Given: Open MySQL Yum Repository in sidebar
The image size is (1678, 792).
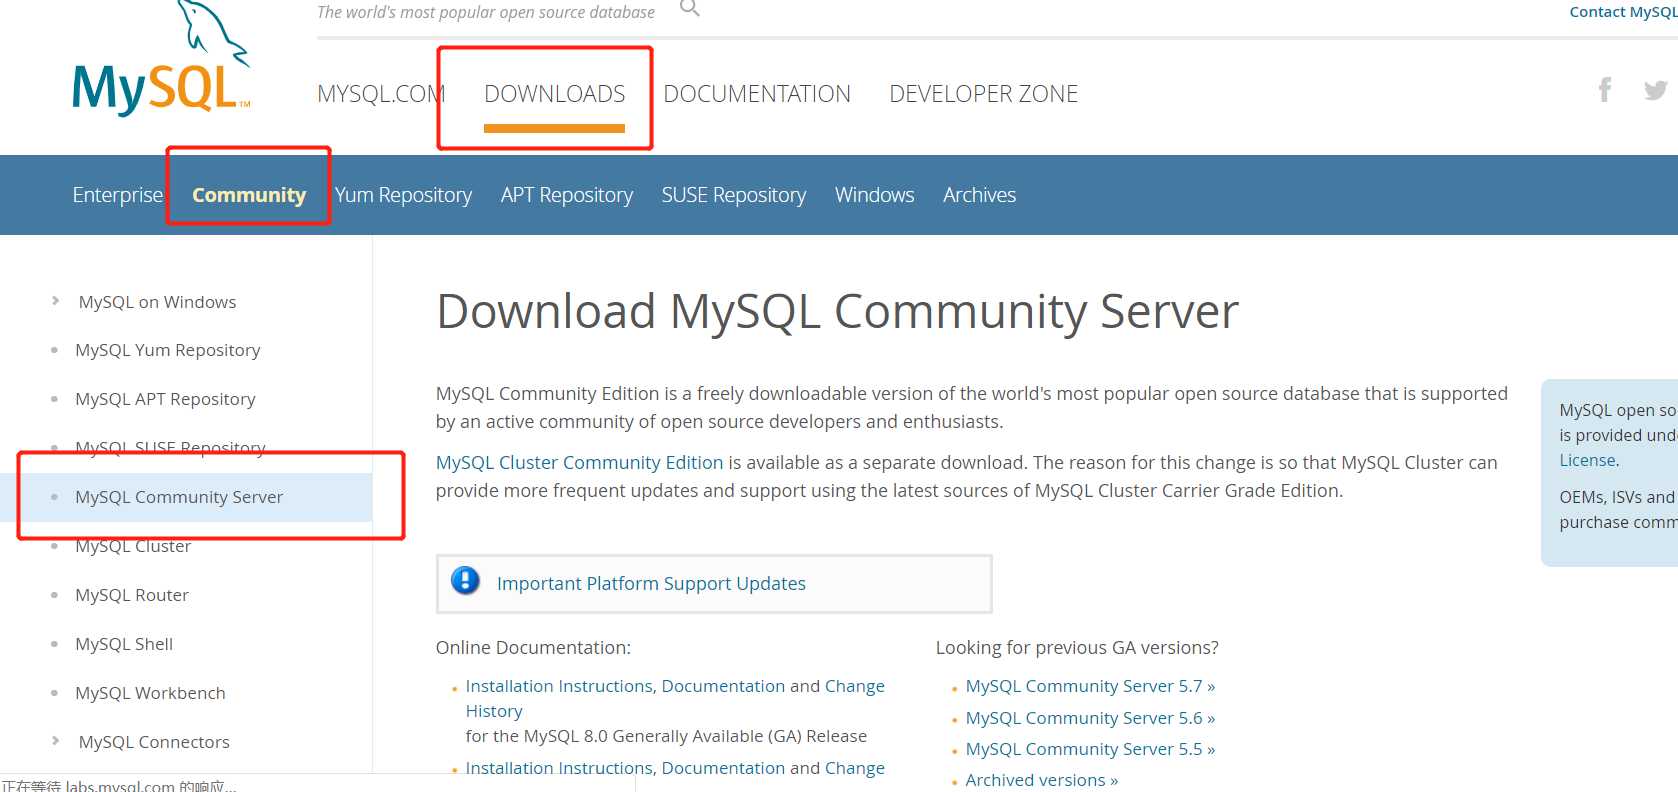Looking at the screenshot, I should pos(168,350).
